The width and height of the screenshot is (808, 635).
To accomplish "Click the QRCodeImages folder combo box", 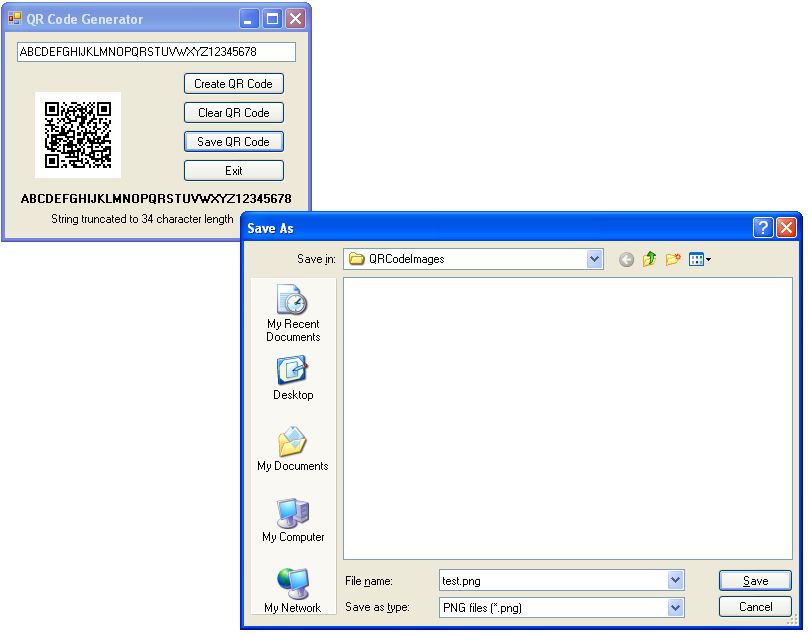I will pos(474,259).
